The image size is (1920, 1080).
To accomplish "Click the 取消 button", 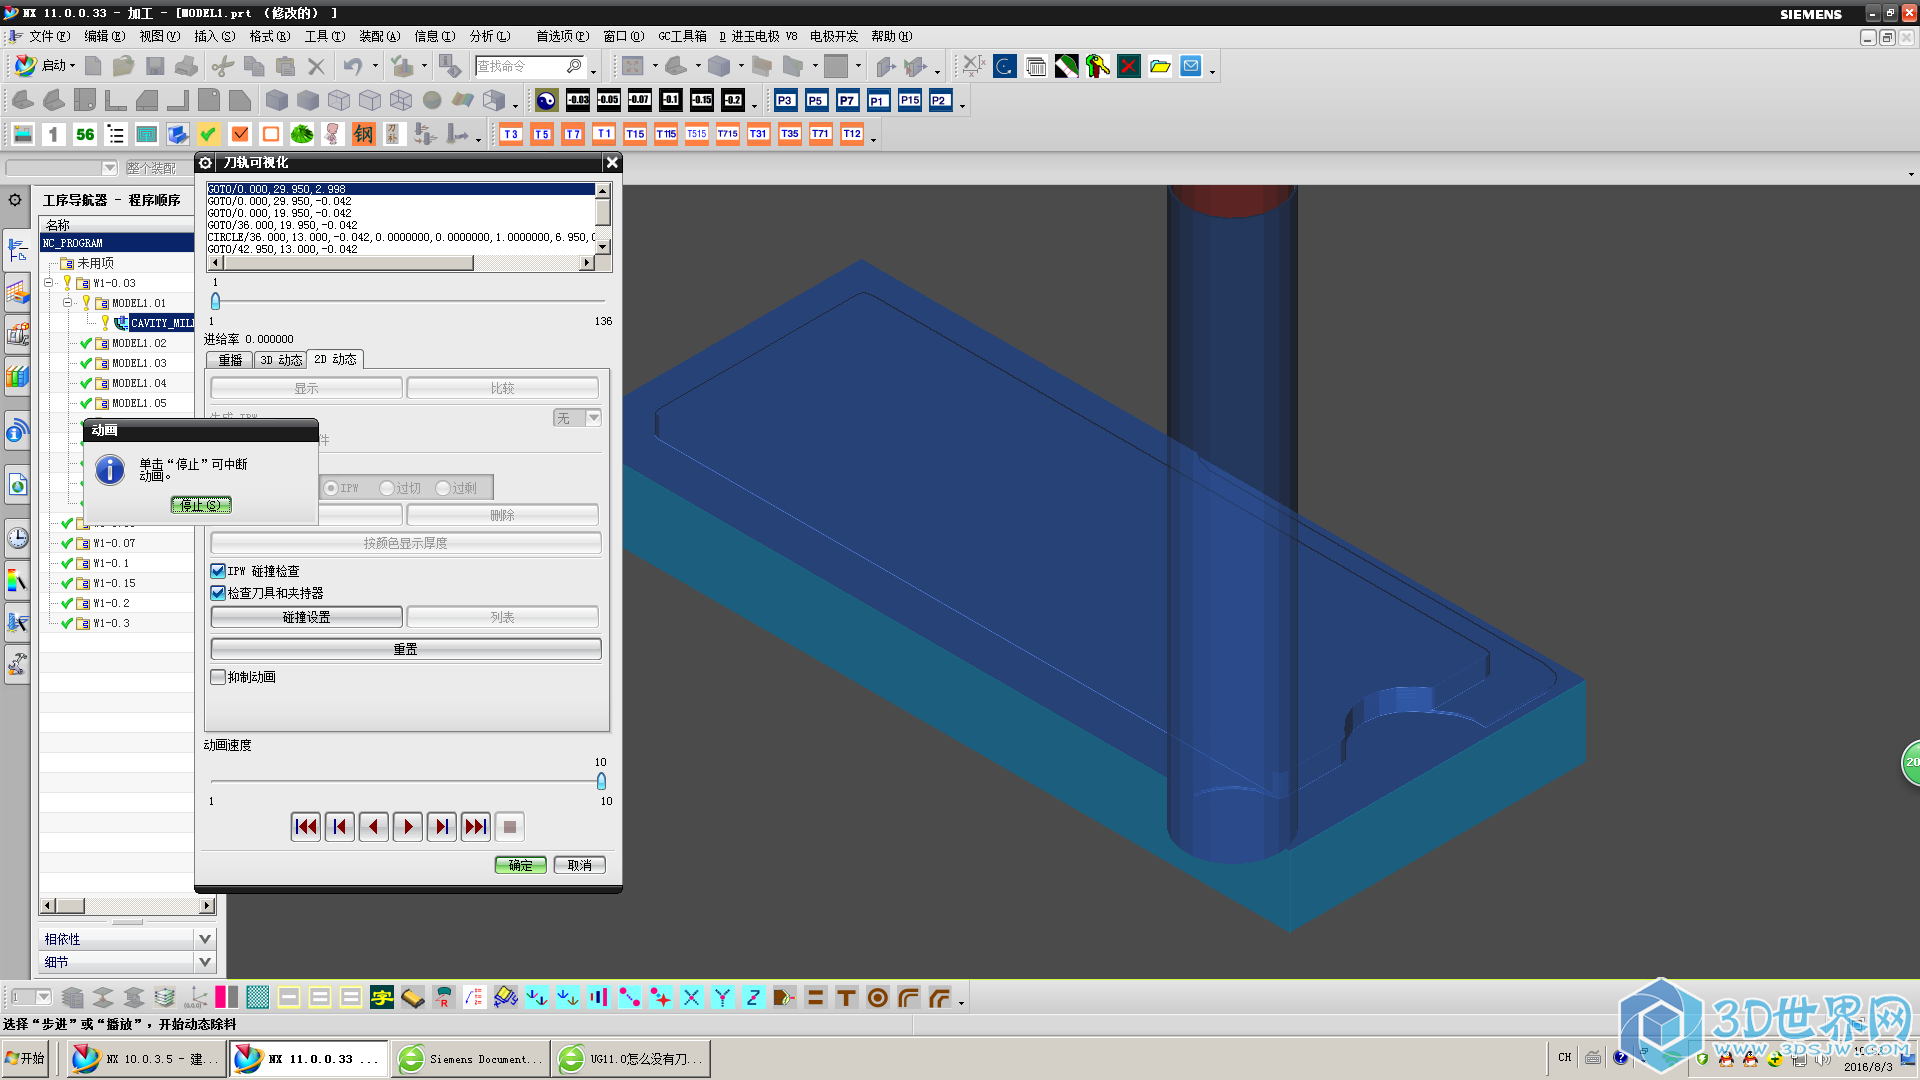I will click(x=580, y=865).
